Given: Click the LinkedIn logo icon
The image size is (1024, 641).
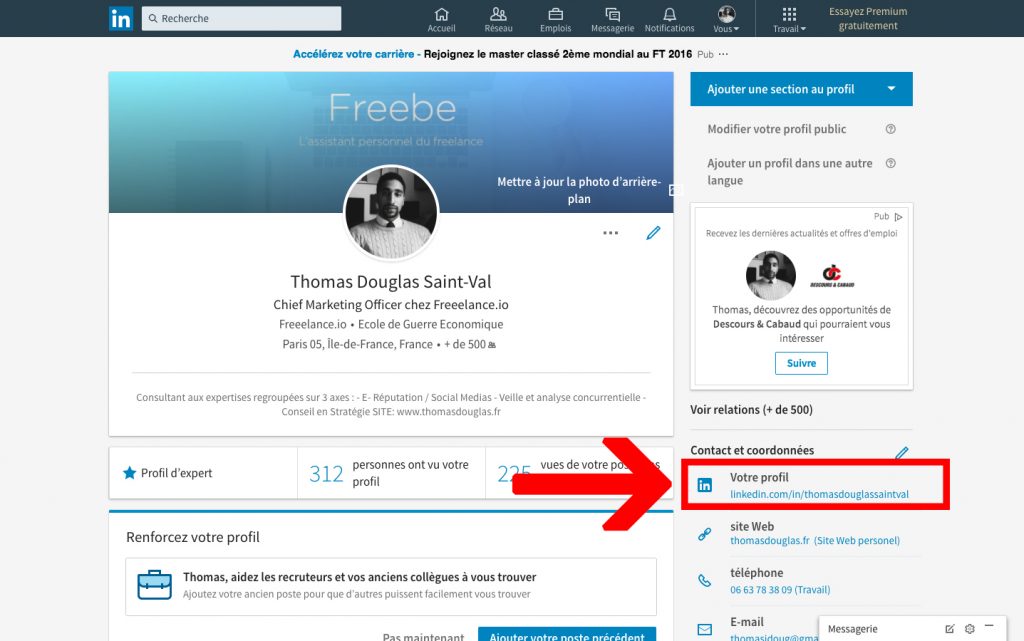Looking at the screenshot, I should (x=121, y=18).
